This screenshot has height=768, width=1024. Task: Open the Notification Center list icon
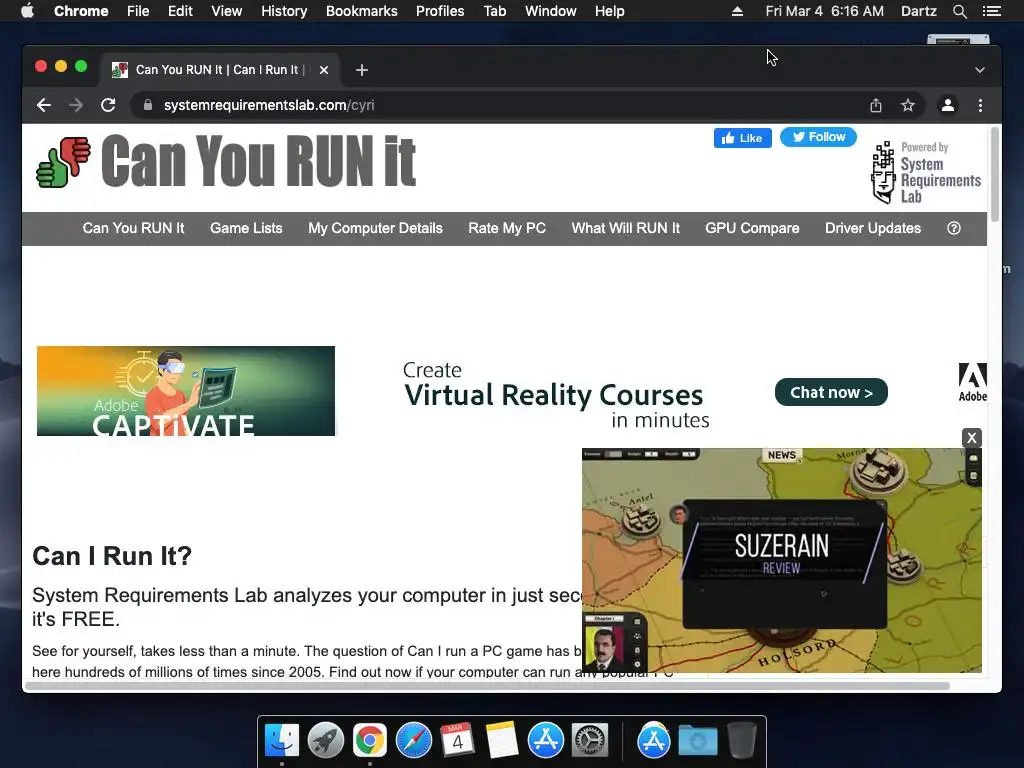click(x=991, y=11)
